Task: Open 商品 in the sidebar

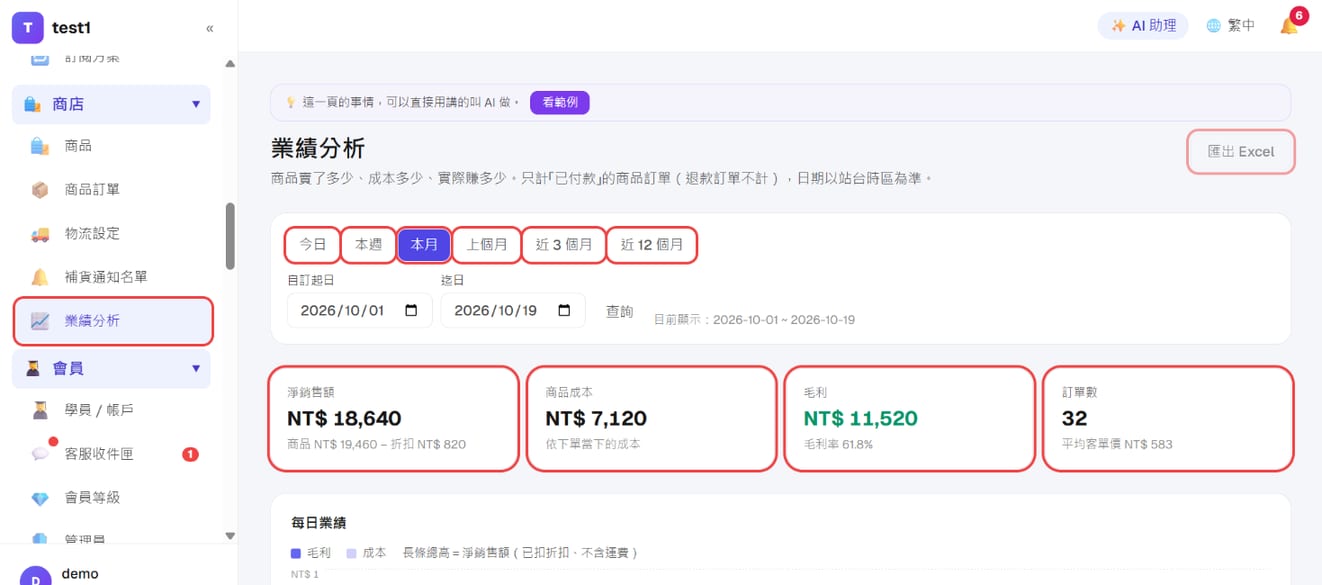Action: pos(111,146)
